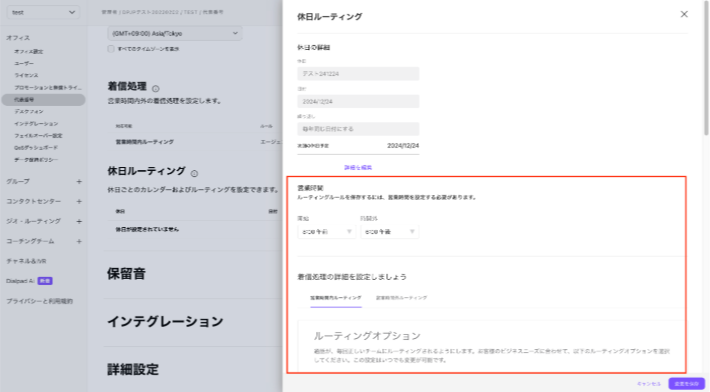The image size is (710, 392).
Task: Switch to the 営業時間外ルーティング tab
Action: [401, 298]
